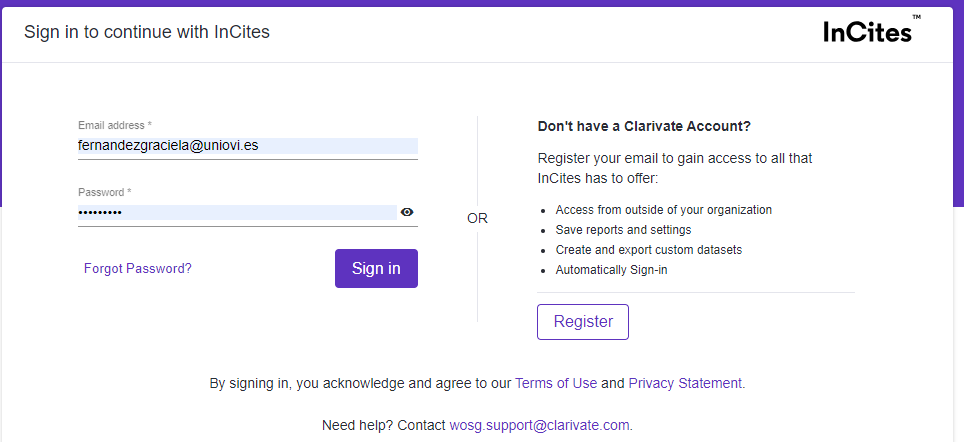Click the 'Password *' field label
The height and width of the screenshot is (442, 964).
click(x=105, y=192)
